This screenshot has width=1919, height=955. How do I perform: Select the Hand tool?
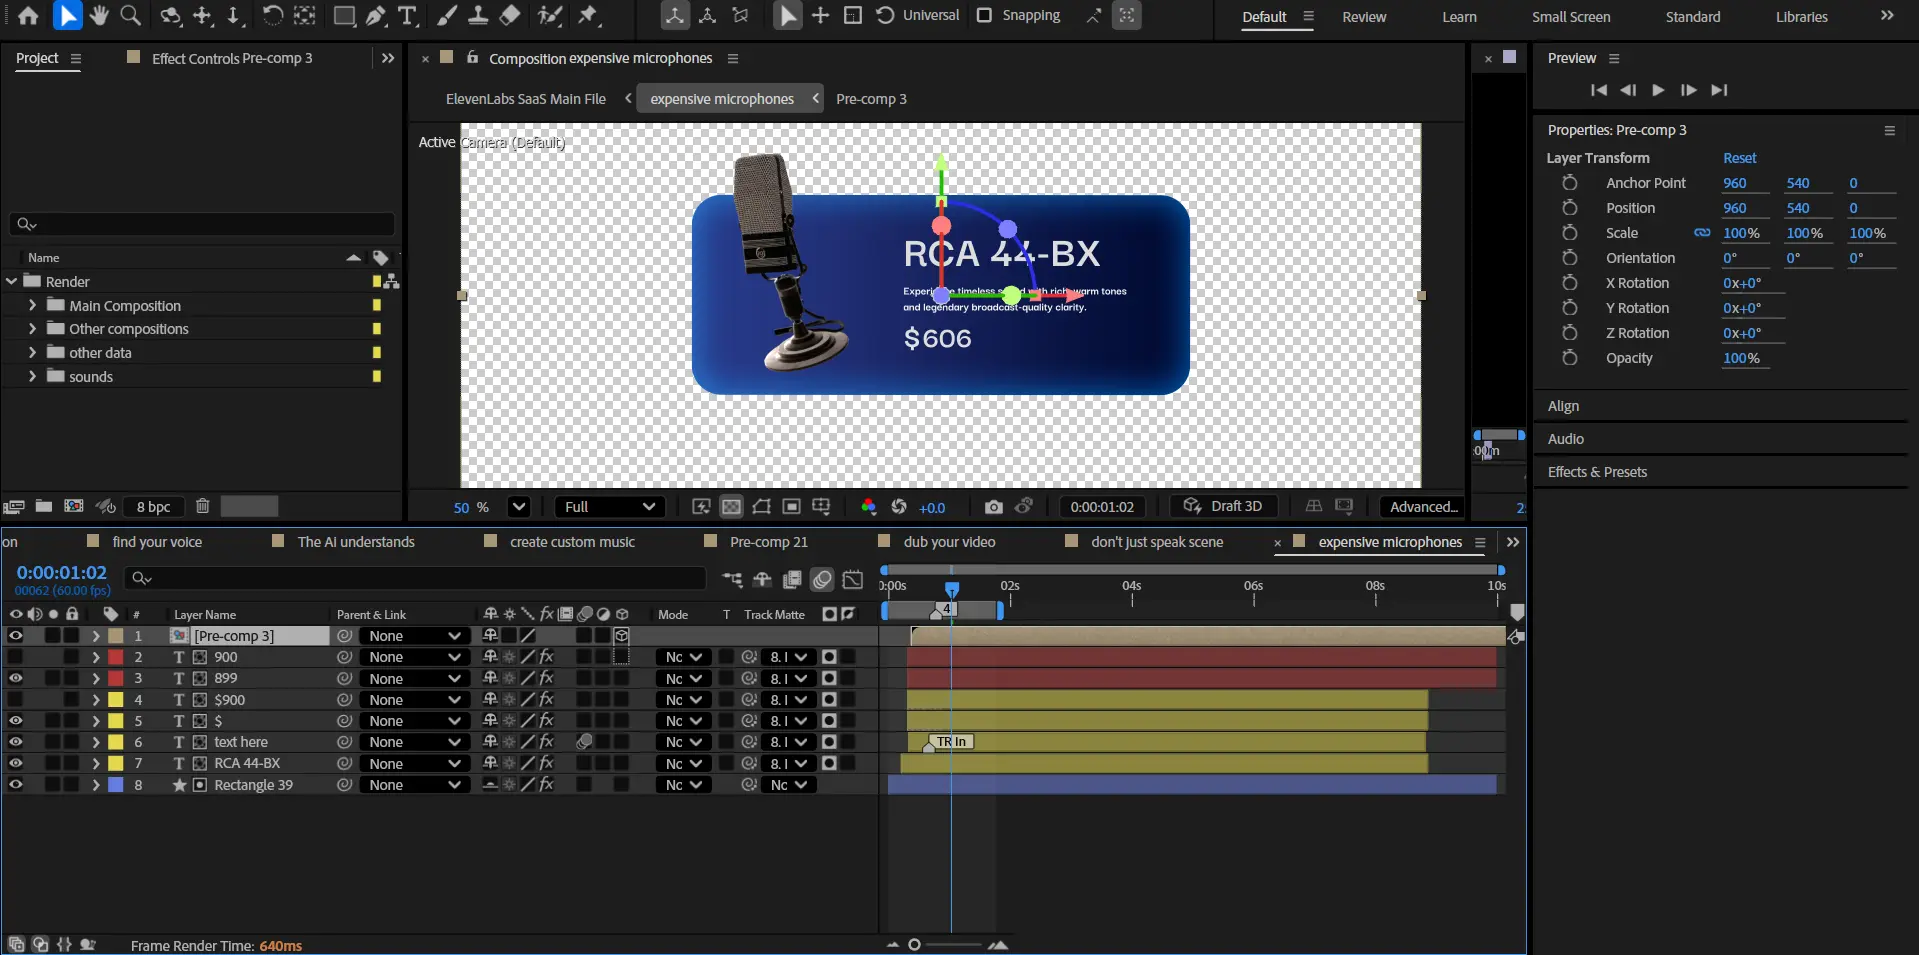click(98, 16)
